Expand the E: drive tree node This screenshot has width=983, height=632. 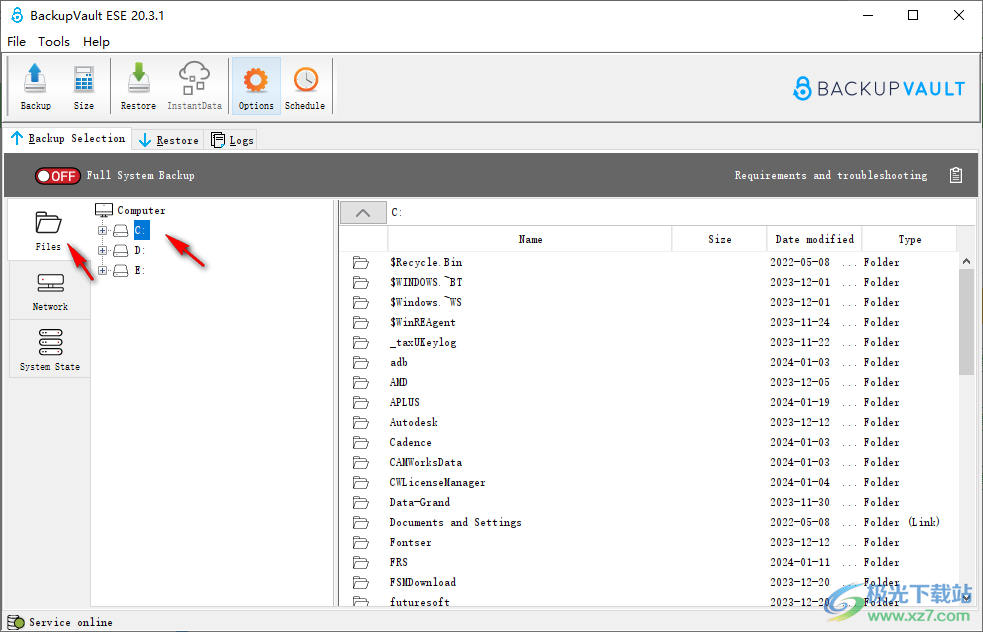(102, 271)
